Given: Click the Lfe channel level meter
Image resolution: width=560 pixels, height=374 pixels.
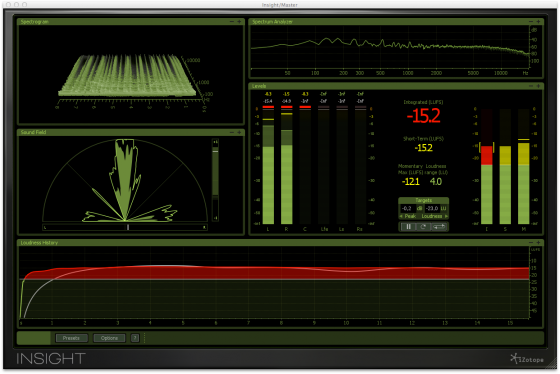Looking at the screenshot, I should 324,166.
